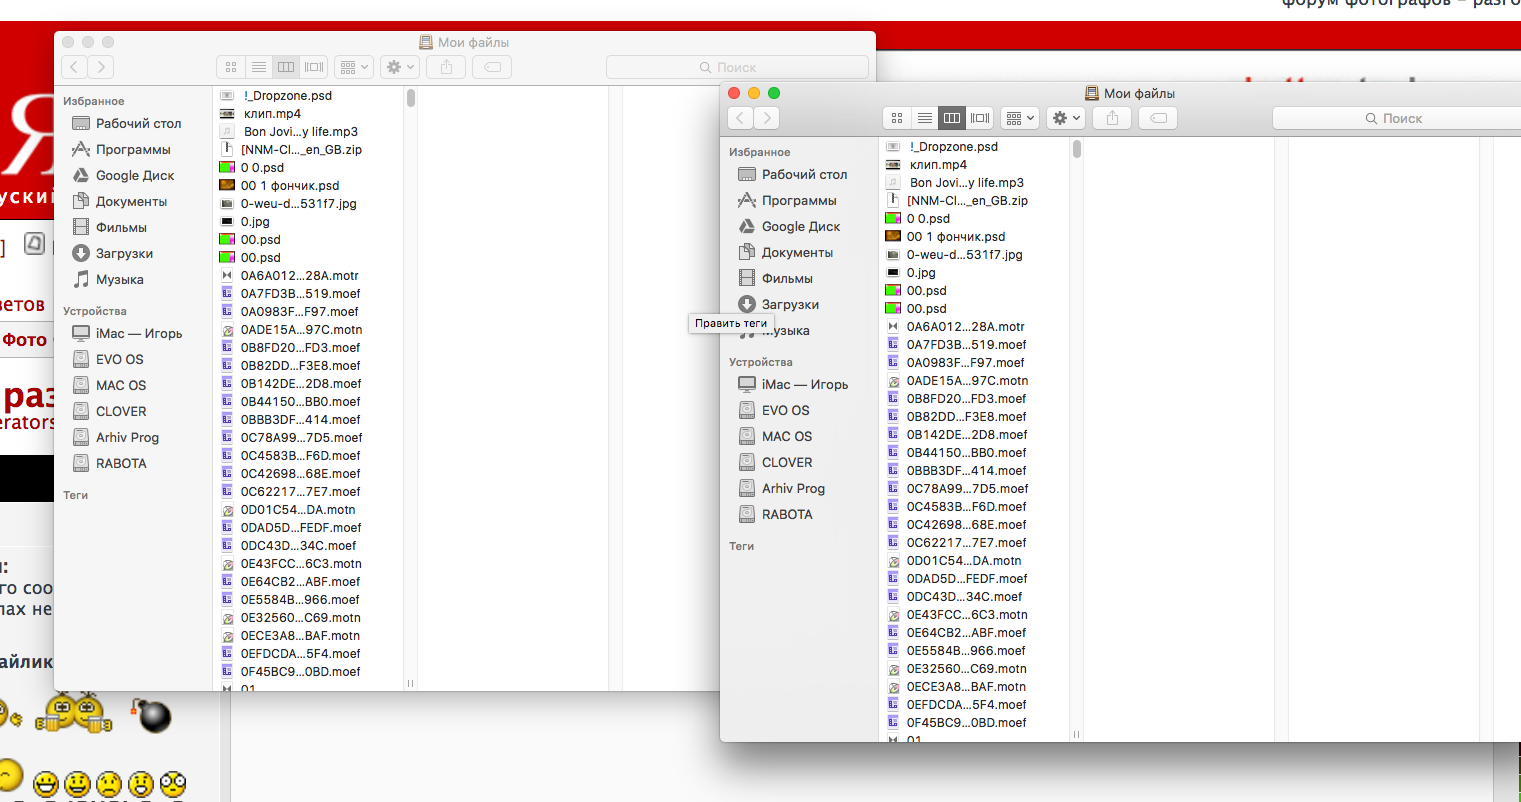Enable Cover Flow view in front window
The height and width of the screenshot is (802, 1521).
[x=980, y=118]
